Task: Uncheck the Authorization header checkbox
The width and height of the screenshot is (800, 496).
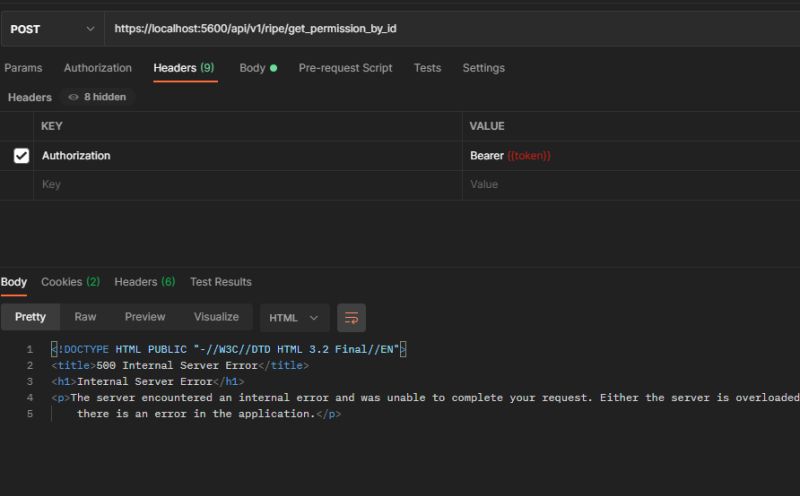Action: pyautogui.click(x=21, y=156)
